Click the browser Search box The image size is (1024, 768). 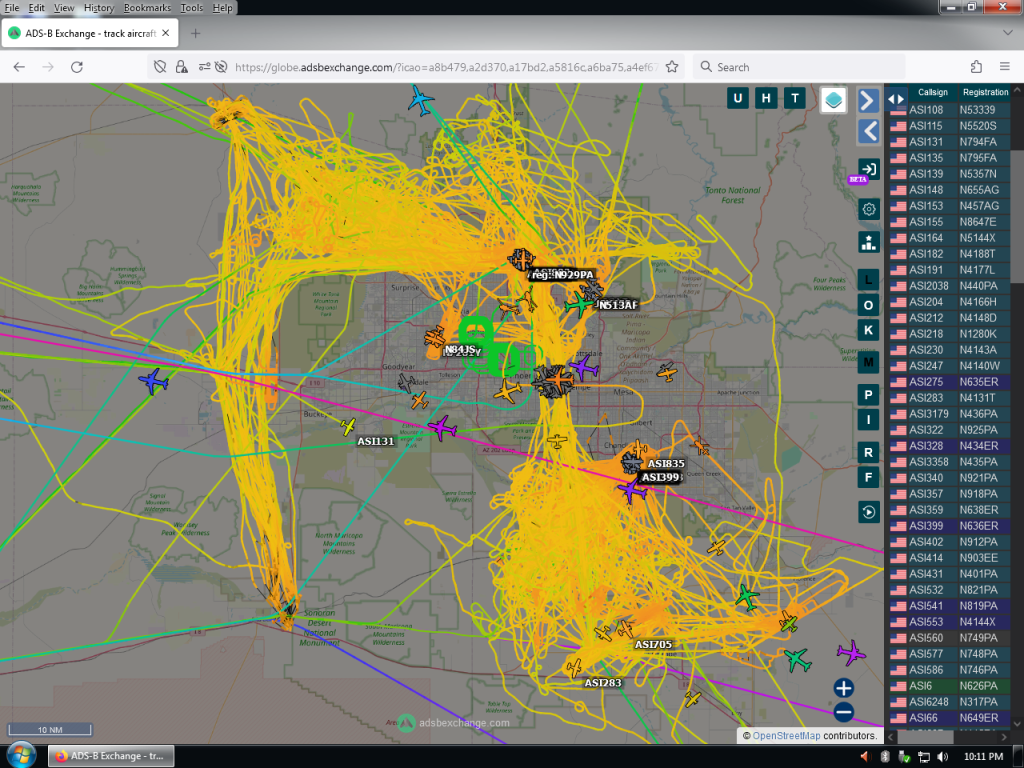(799, 67)
